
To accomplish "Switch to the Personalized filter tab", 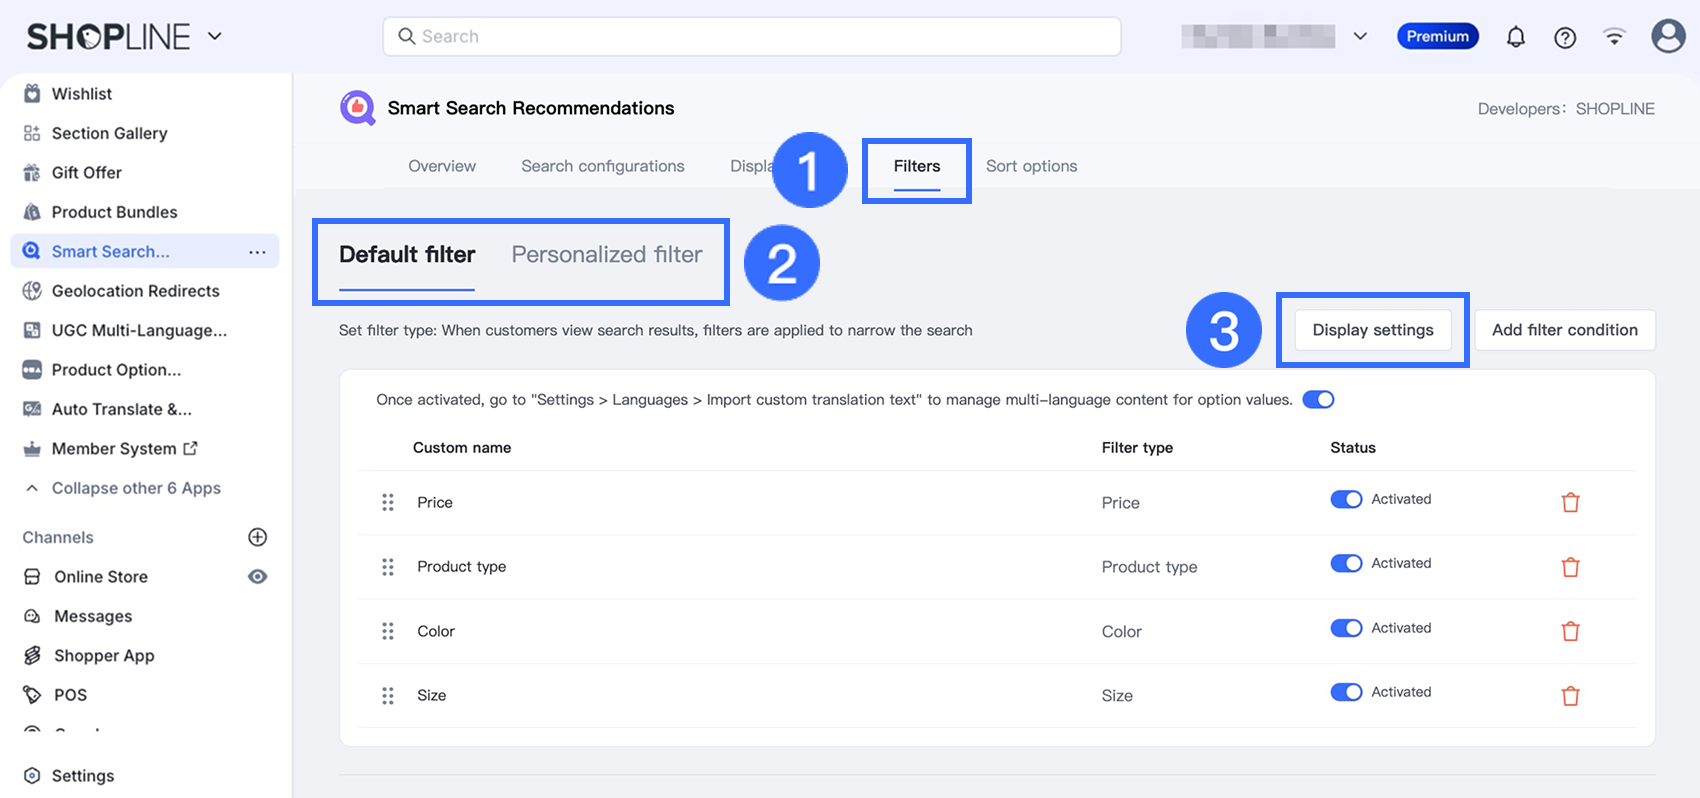I will [607, 255].
